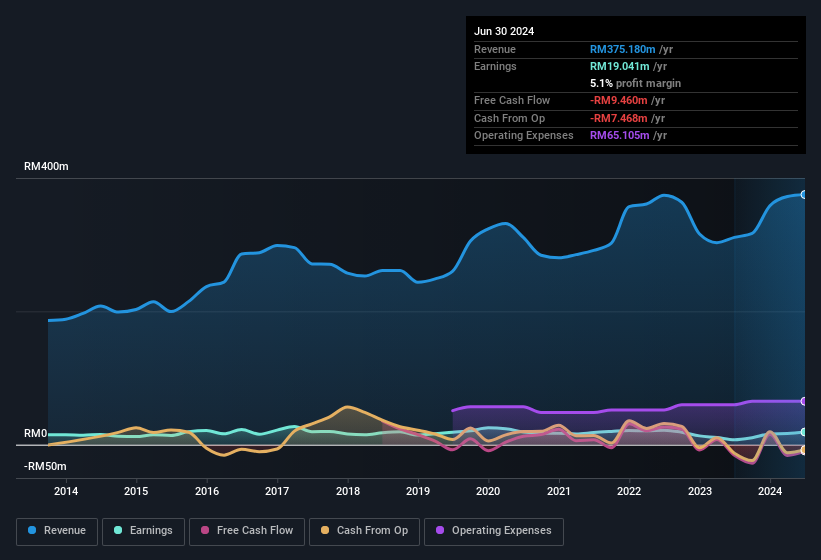Image resolution: width=821 pixels, height=560 pixels.
Task: Click the RM375.180m revenue value
Action: click(x=623, y=49)
